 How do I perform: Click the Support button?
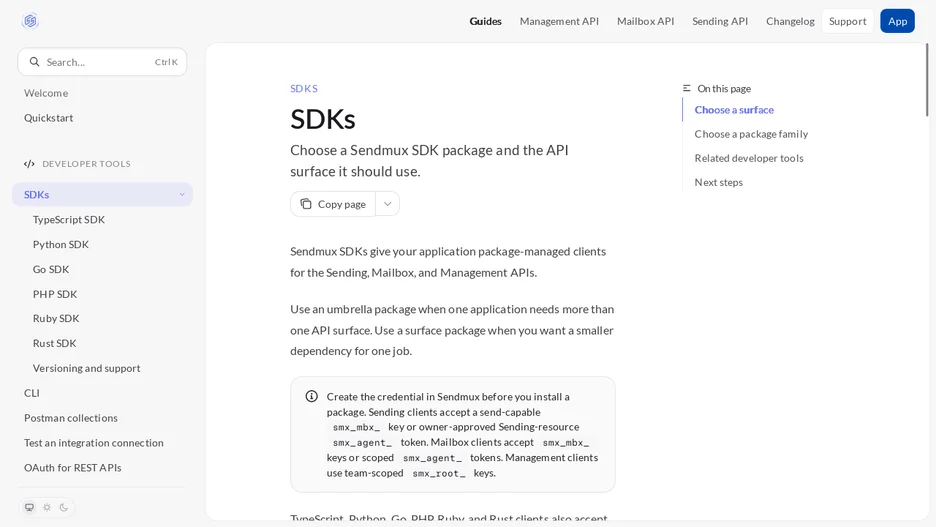point(848,21)
